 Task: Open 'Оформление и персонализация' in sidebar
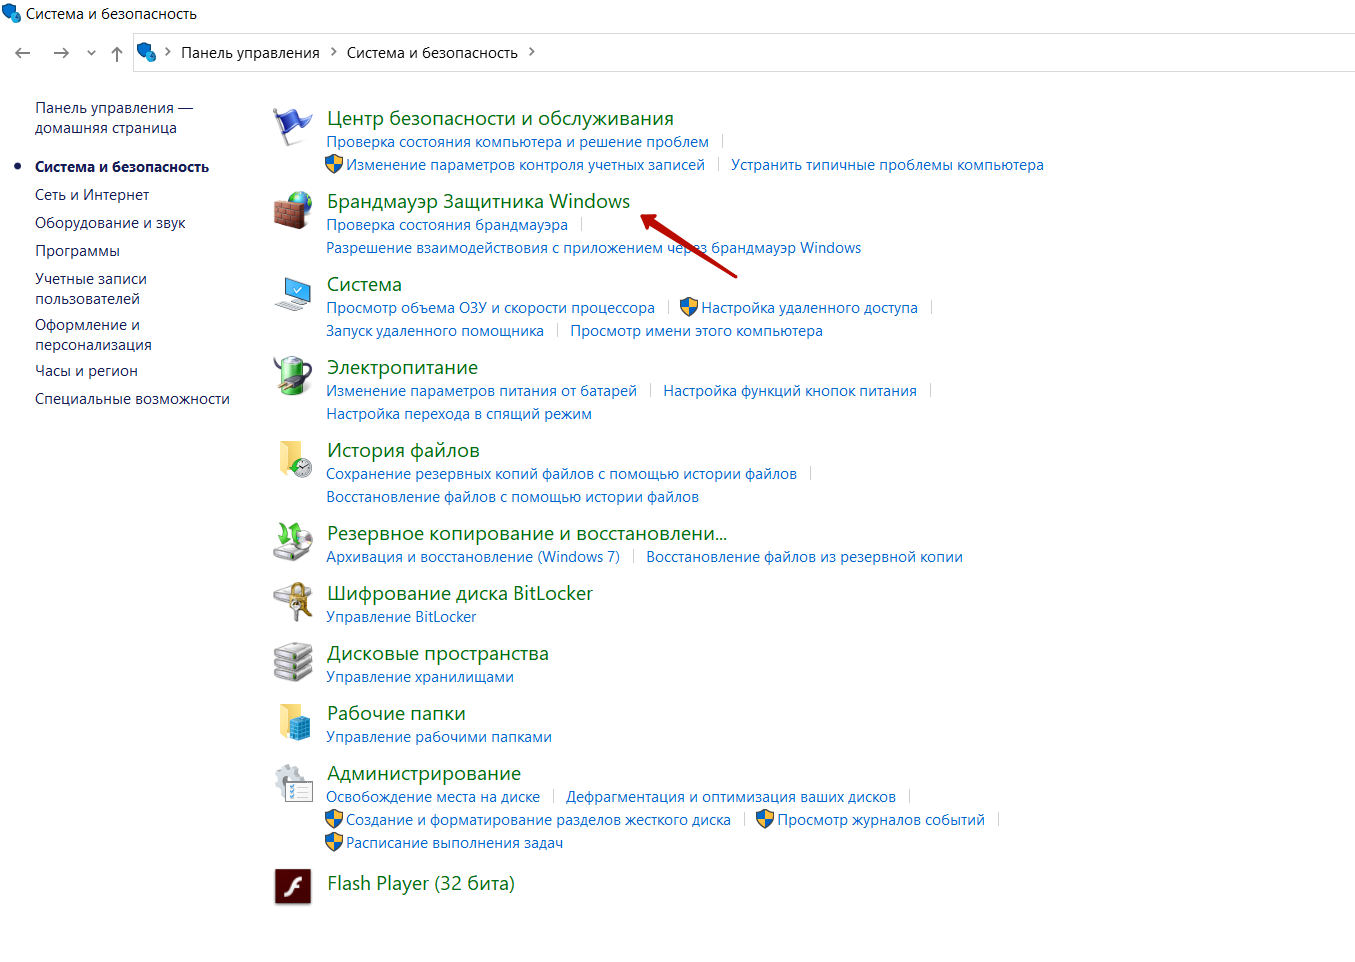point(93,335)
